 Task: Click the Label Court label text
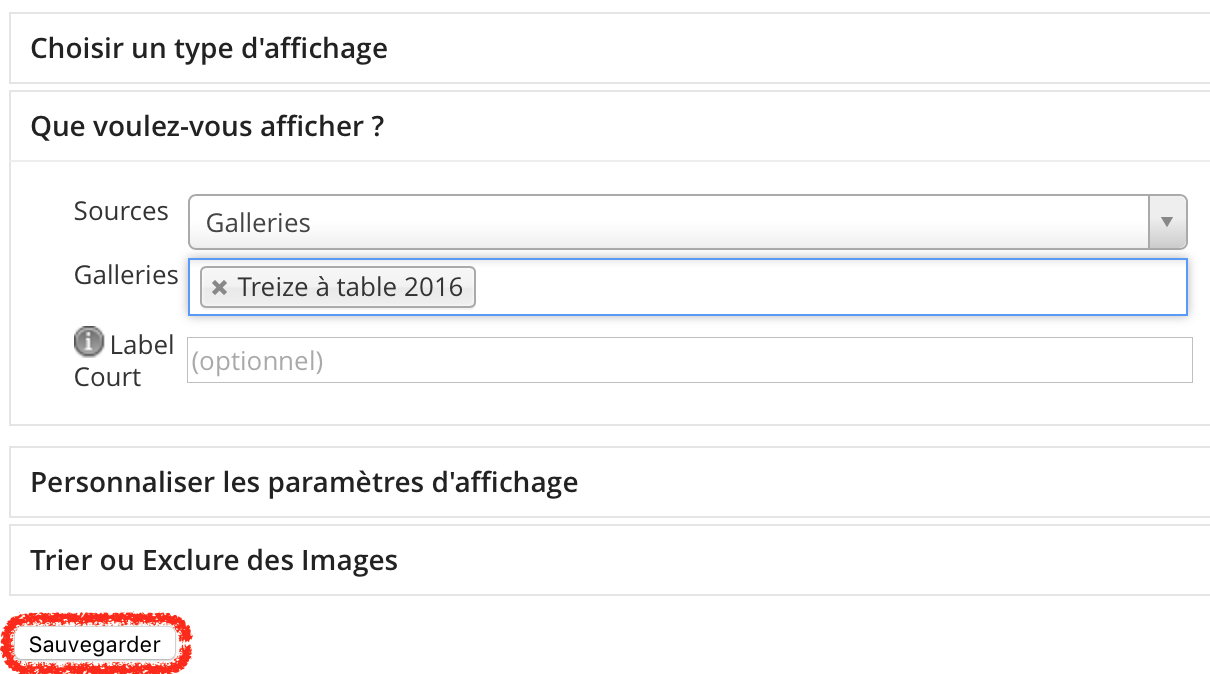click(124, 361)
